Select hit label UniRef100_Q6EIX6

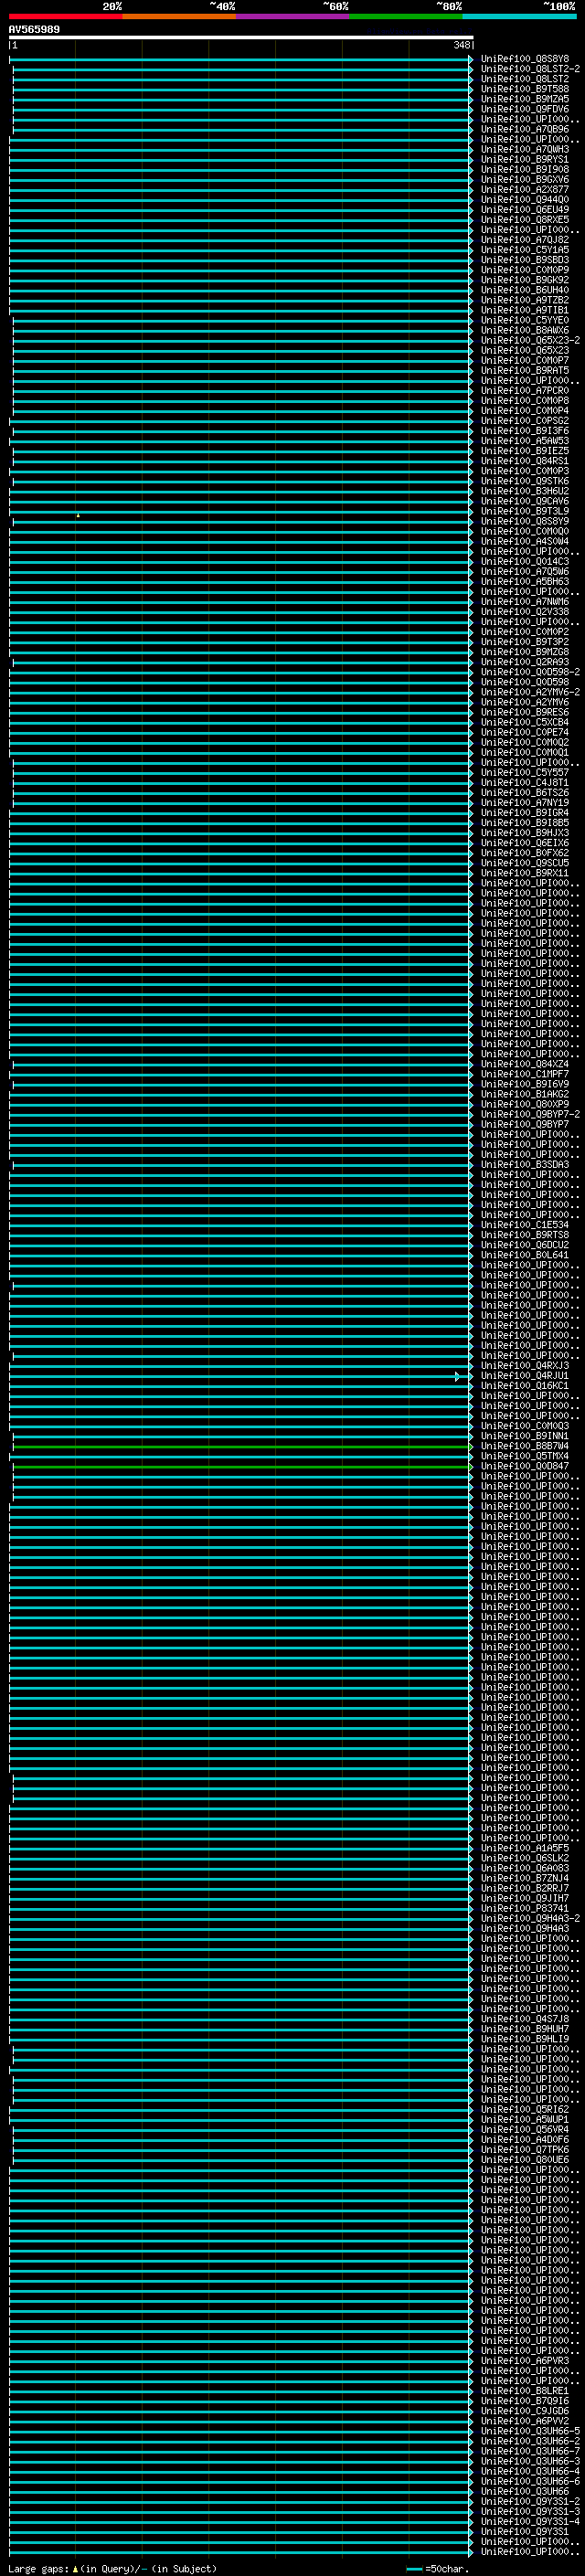coord(525,843)
